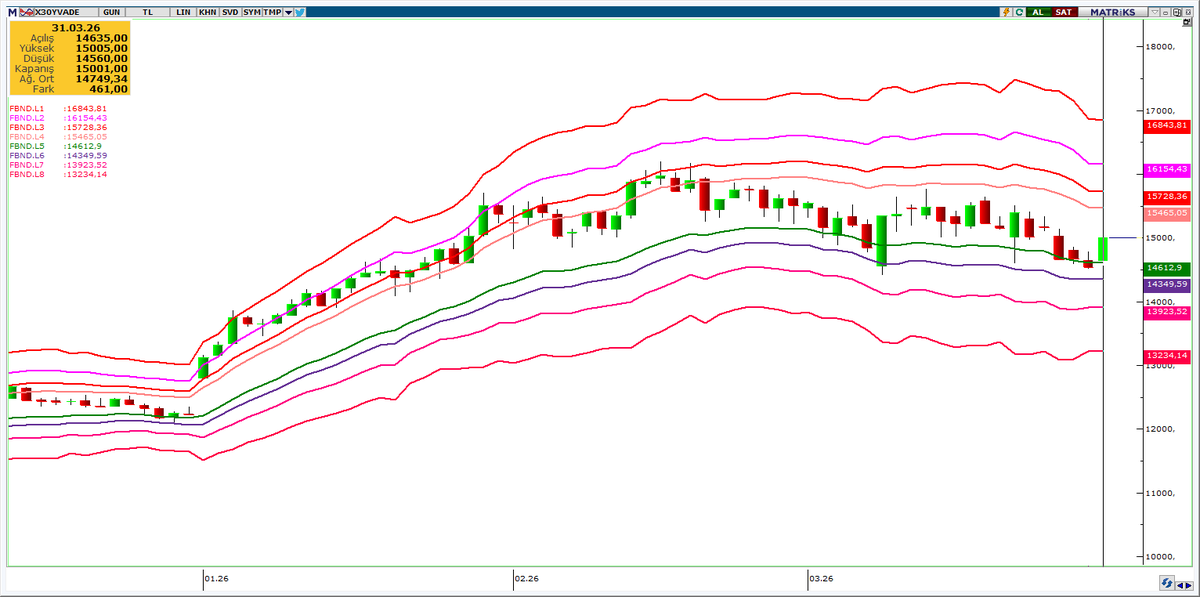Move chart right with the blue right arrow

click(x=1189, y=585)
